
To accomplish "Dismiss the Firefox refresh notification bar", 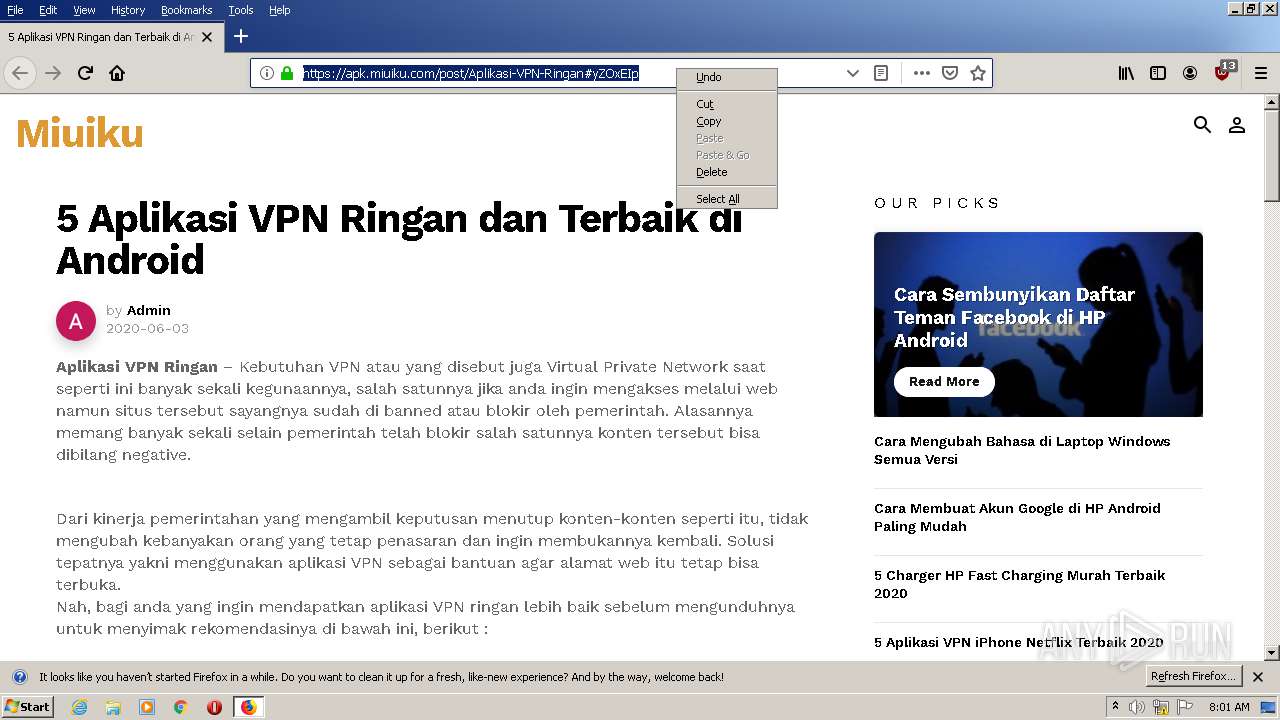I will click(x=1258, y=677).
